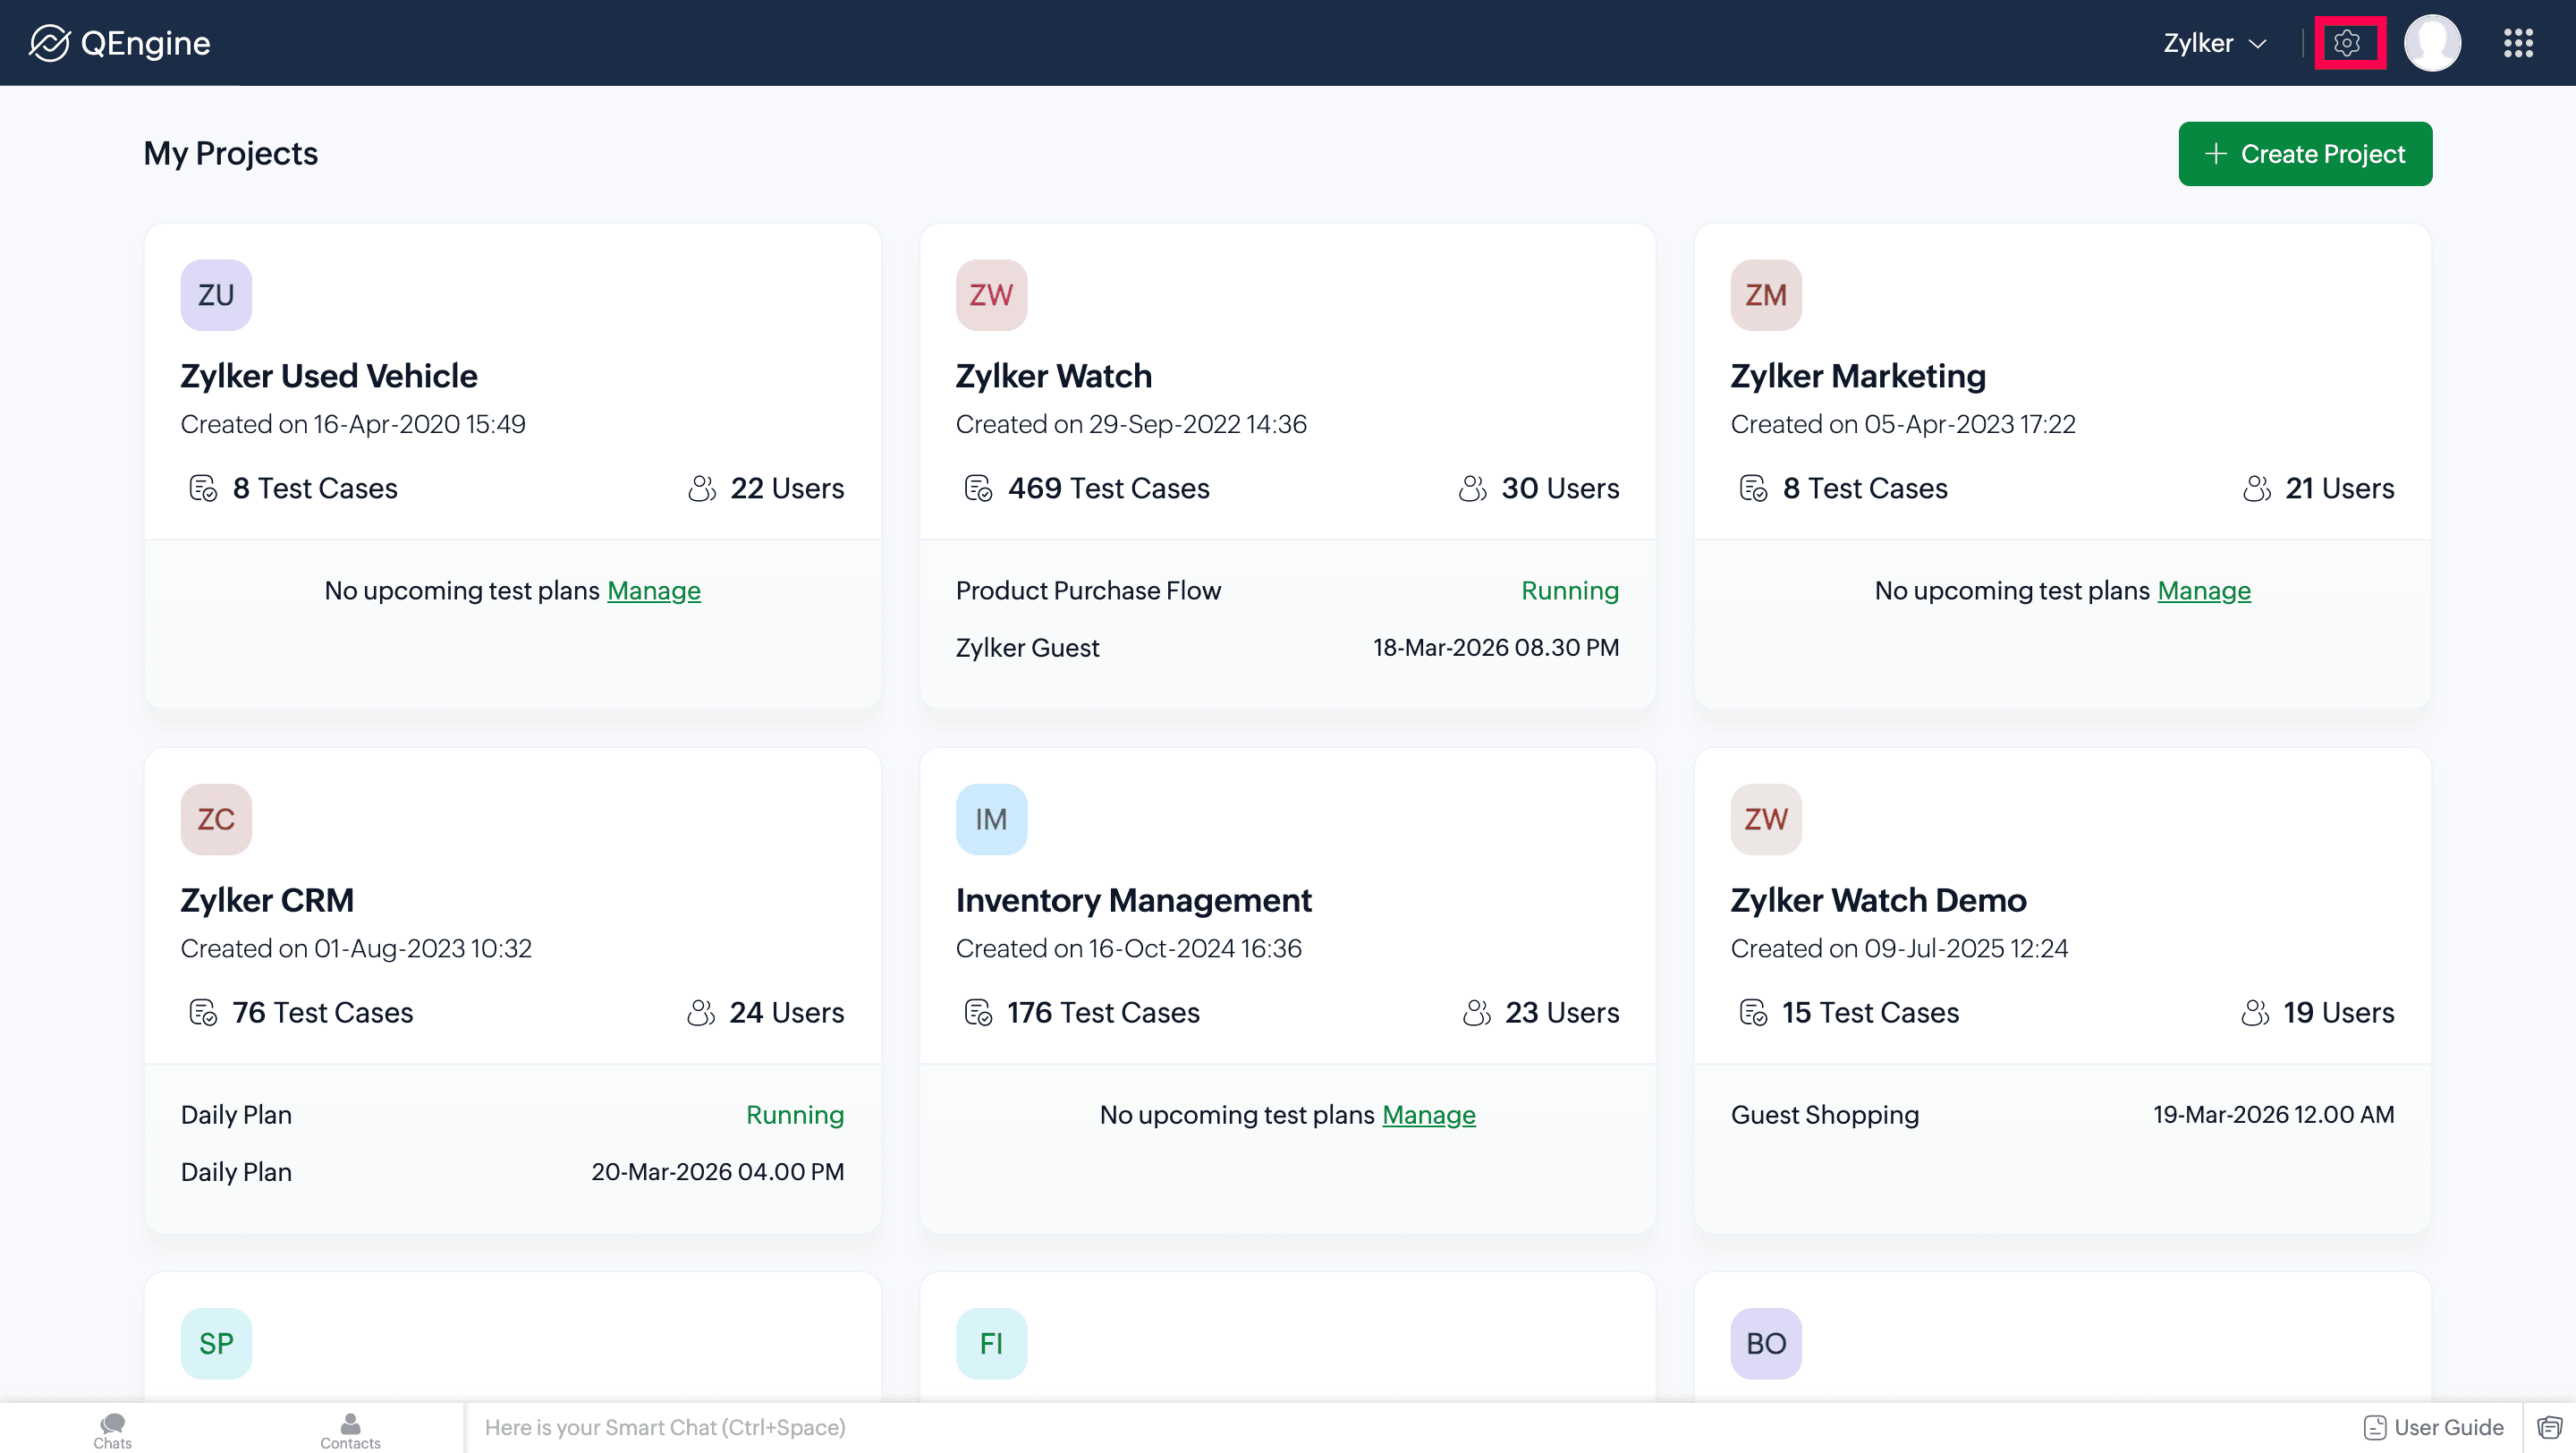The height and width of the screenshot is (1453, 2576).
Task: Click 76 Test Cases count
Action: coord(323,1012)
